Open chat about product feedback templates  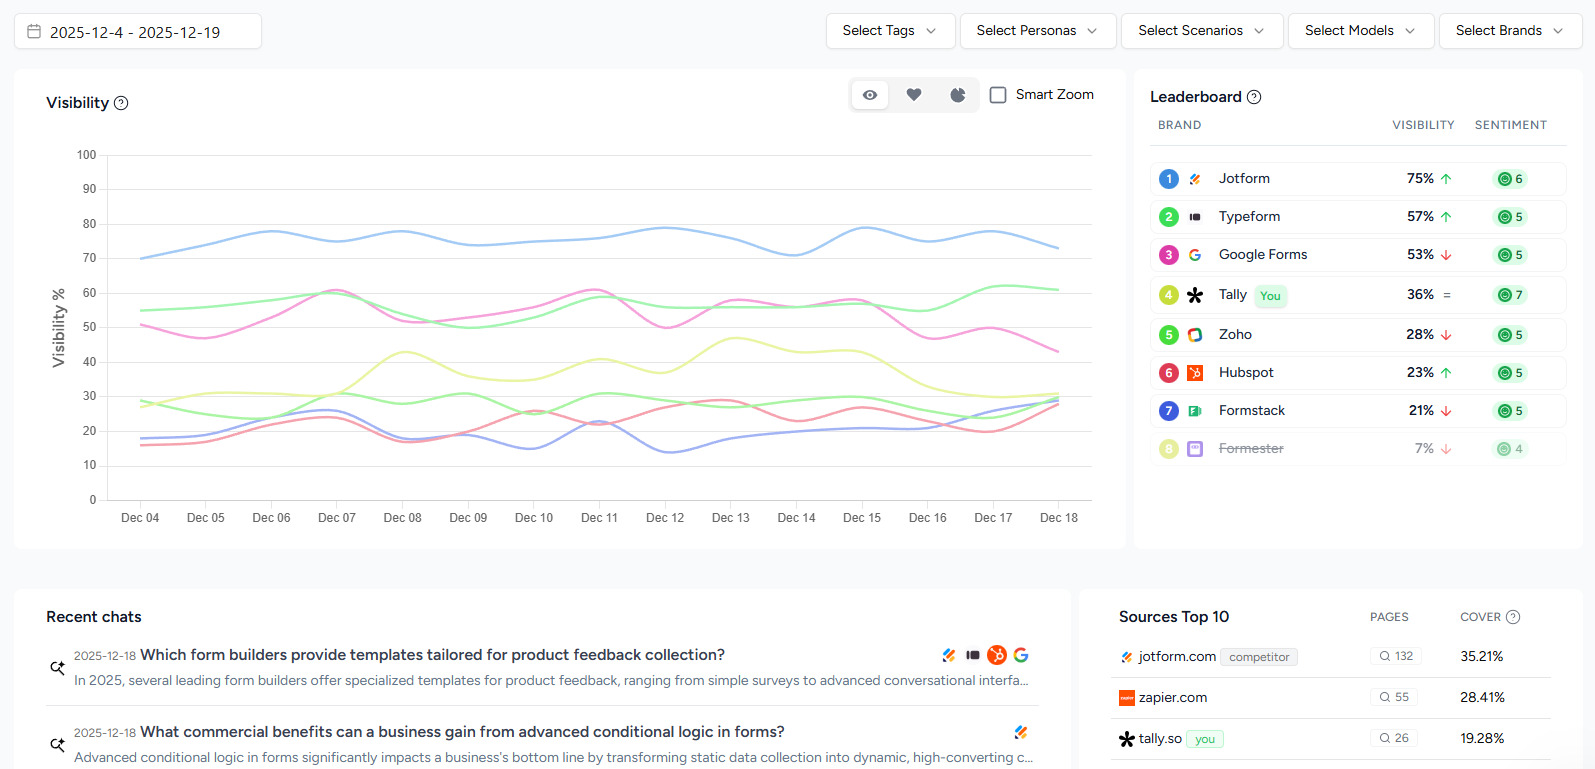pyautogui.click(x=432, y=655)
